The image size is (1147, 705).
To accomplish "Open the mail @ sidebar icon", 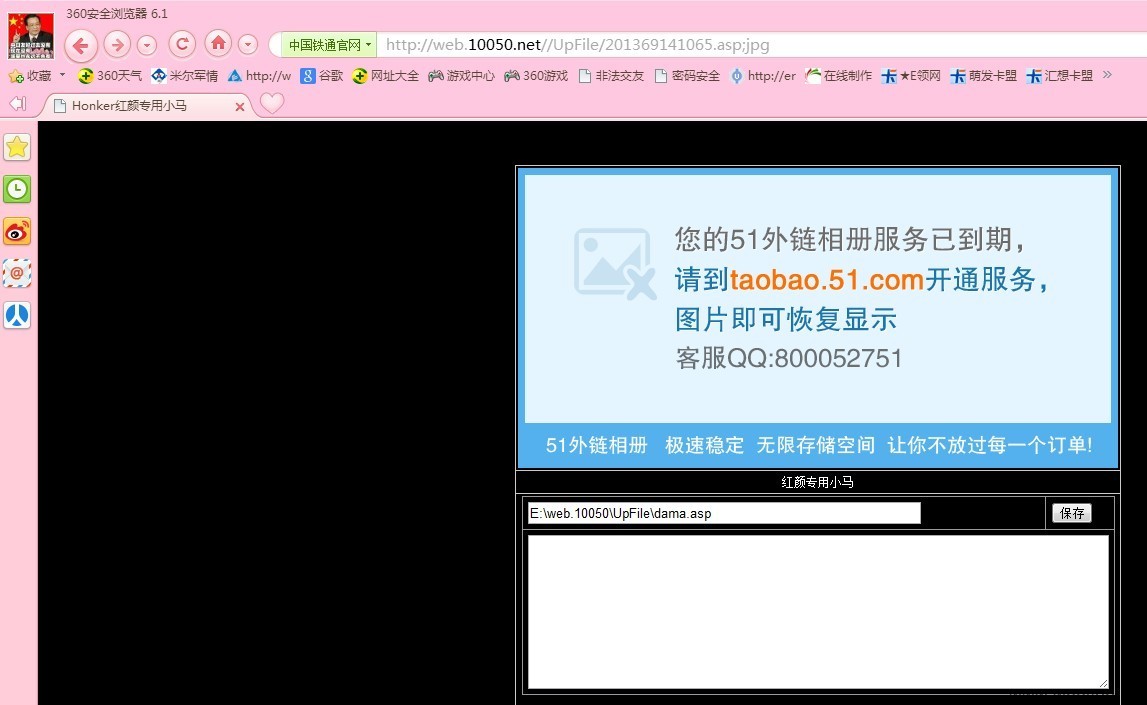I will (17, 274).
